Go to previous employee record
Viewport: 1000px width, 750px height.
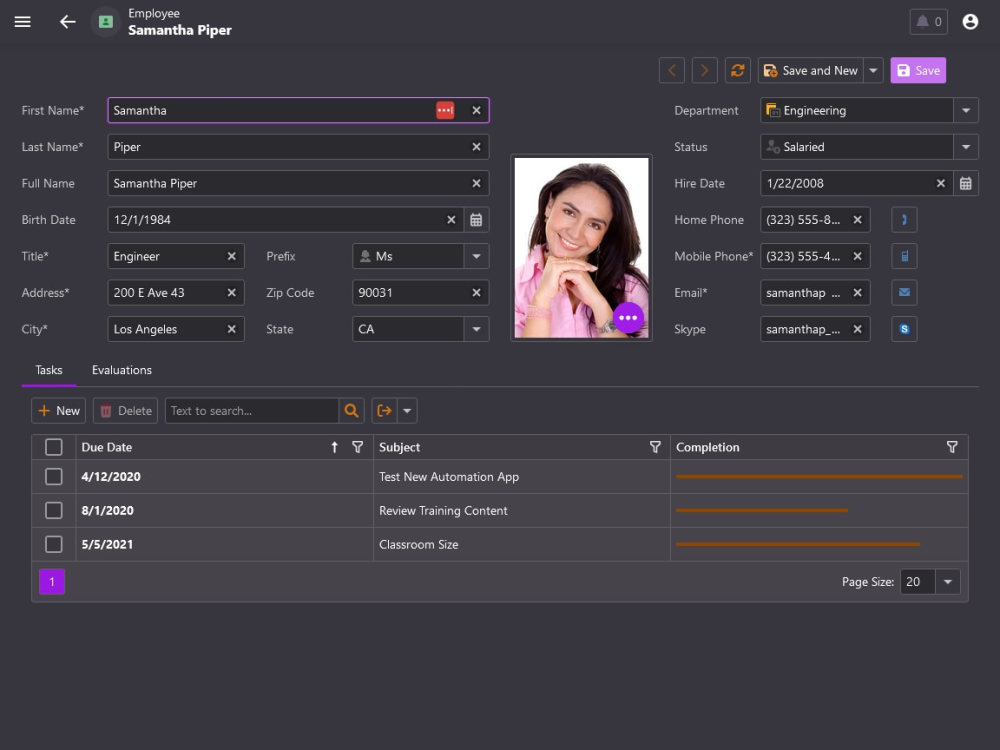pyautogui.click(x=672, y=70)
